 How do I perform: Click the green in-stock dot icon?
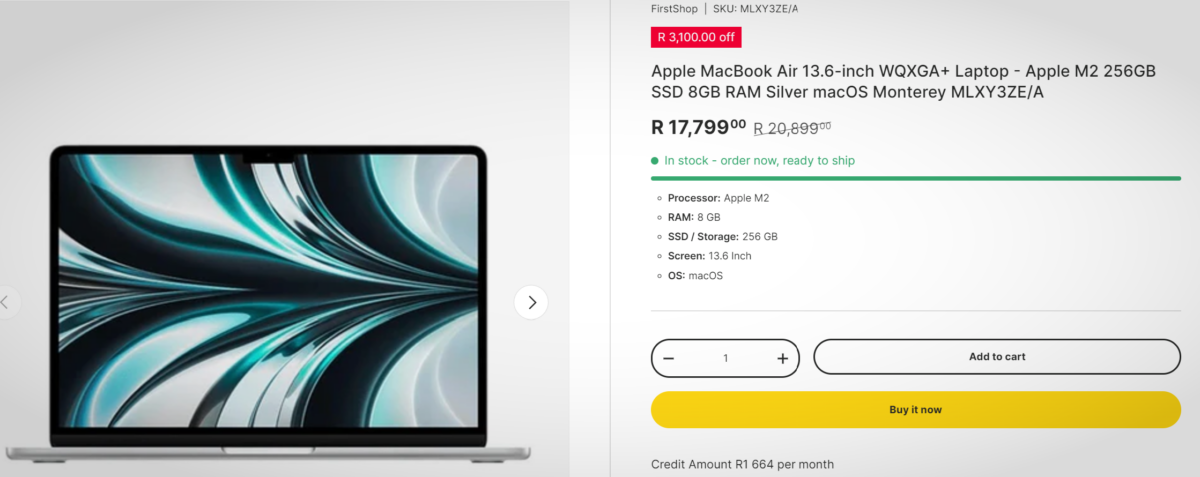click(x=655, y=161)
